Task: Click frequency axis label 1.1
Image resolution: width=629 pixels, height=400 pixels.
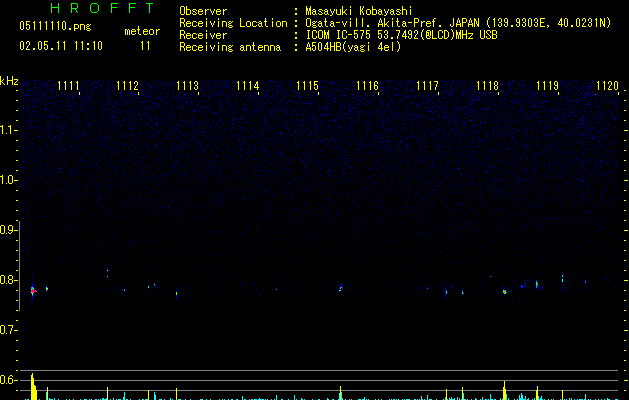Action: (8, 130)
